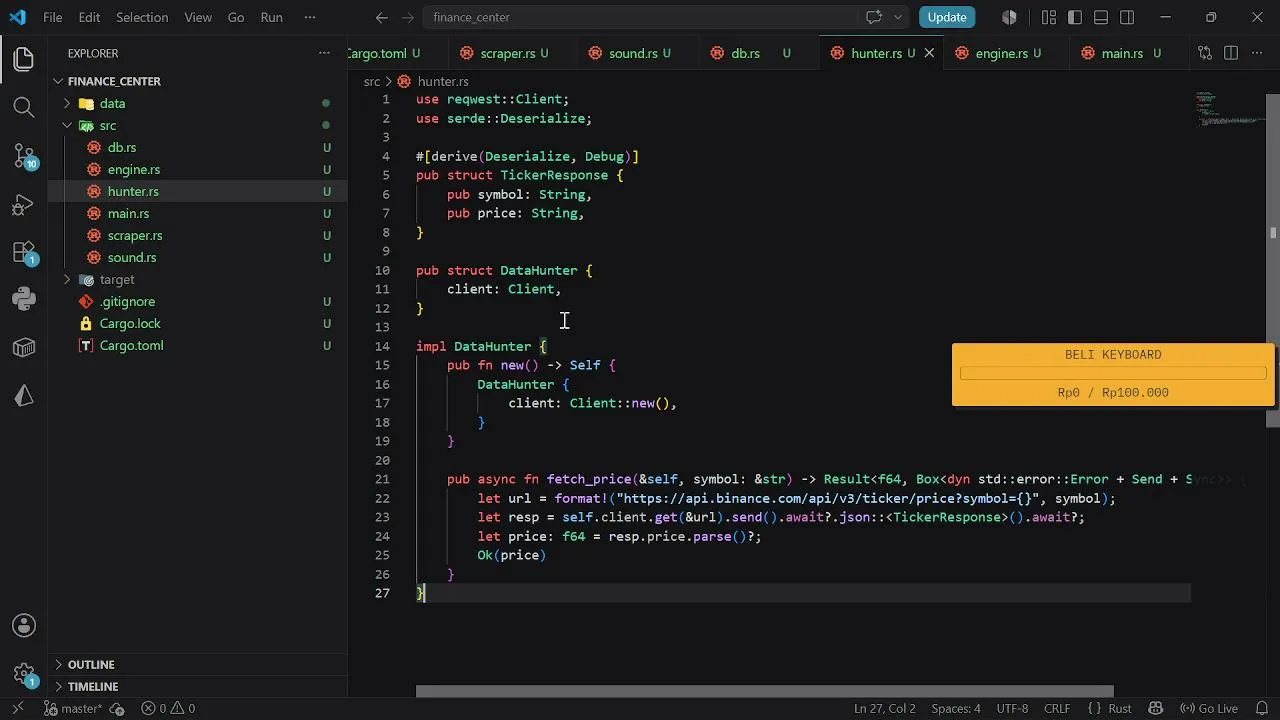Toggle the Primary Side Bar visibility
The height and width of the screenshot is (720, 1280).
coord(1075,17)
